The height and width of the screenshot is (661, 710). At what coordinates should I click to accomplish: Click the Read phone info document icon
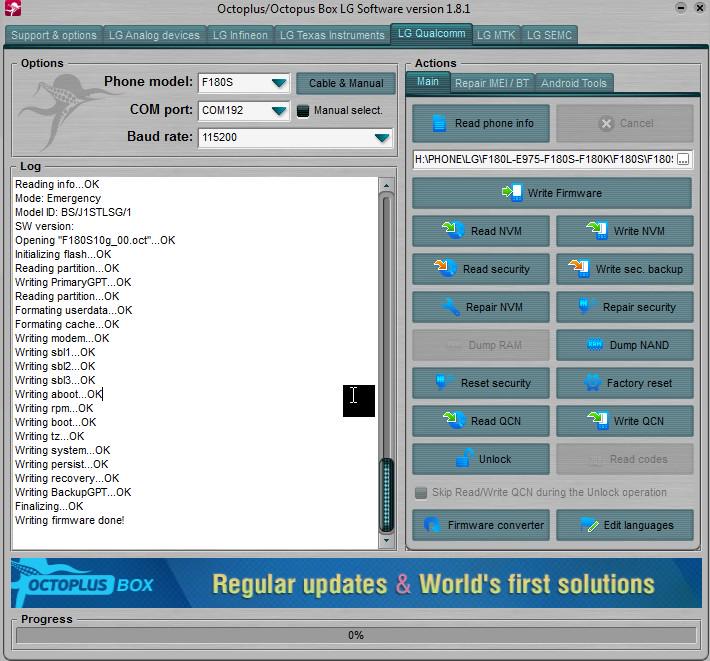pos(439,123)
